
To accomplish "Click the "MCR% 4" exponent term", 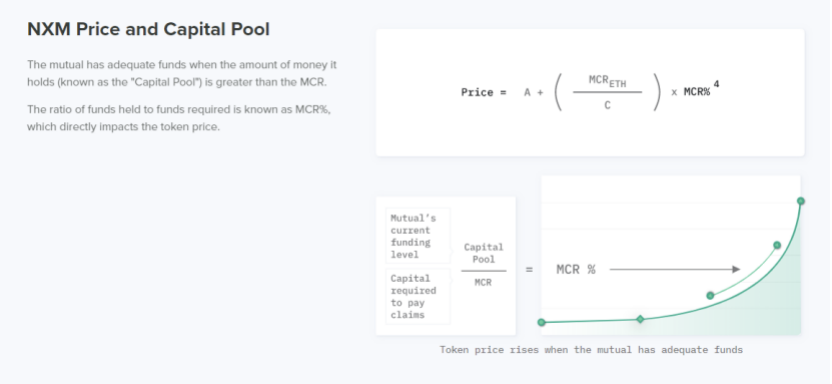I will (x=701, y=90).
